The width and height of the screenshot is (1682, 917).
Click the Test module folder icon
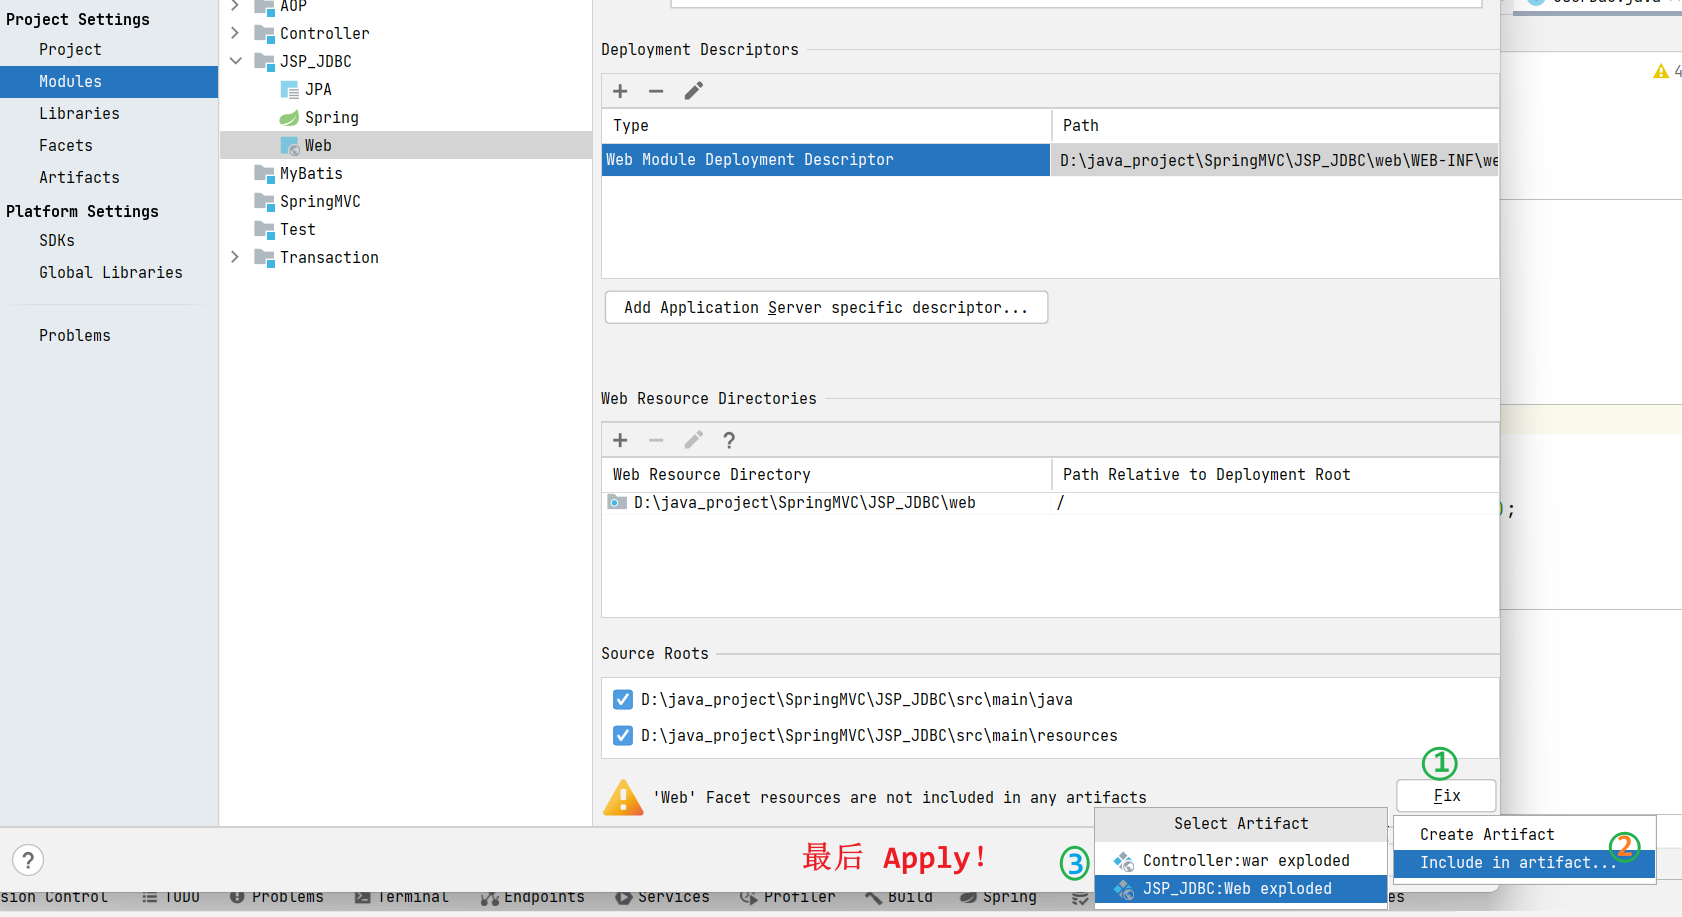tap(264, 230)
